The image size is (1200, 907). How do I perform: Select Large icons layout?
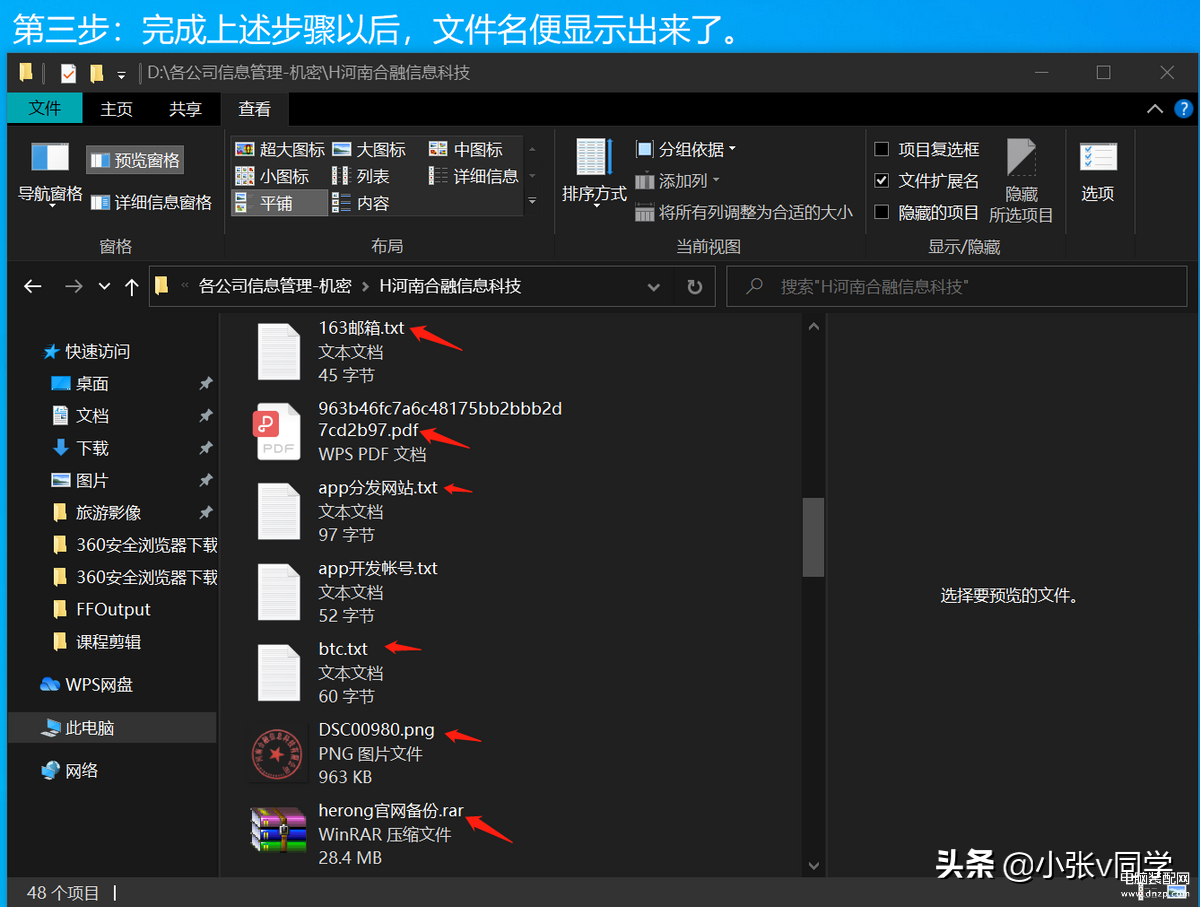click(369, 149)
